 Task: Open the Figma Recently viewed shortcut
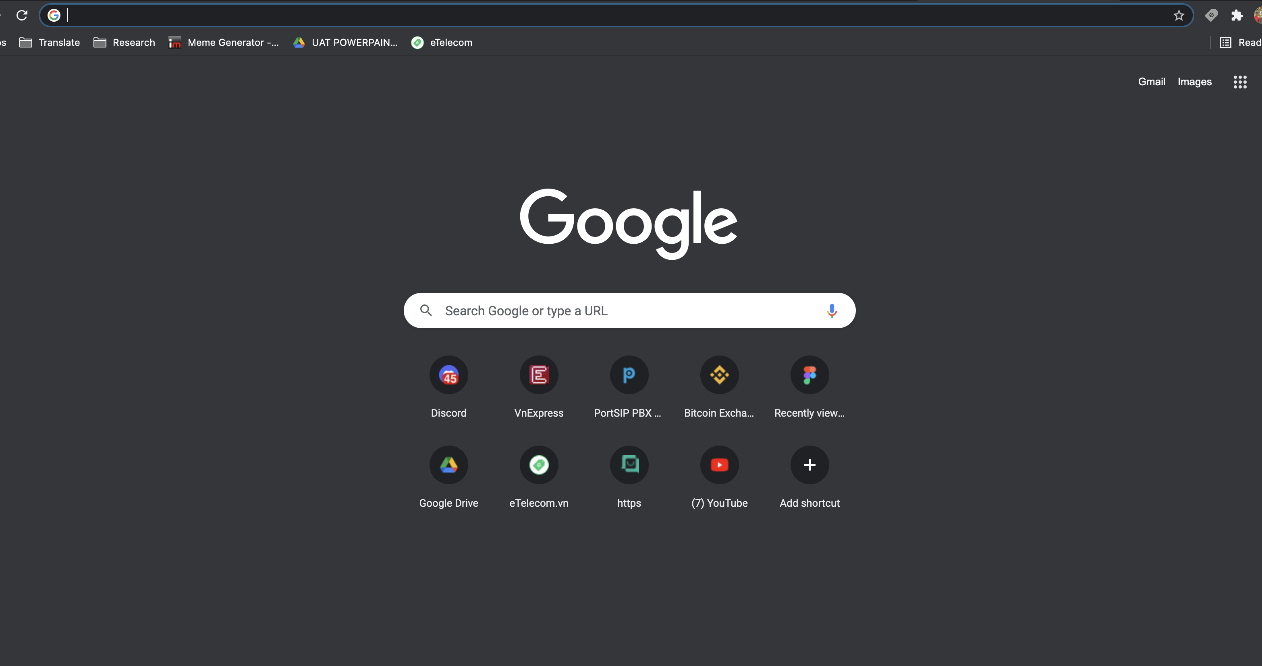pyautogui.click(x=809, y=376)
